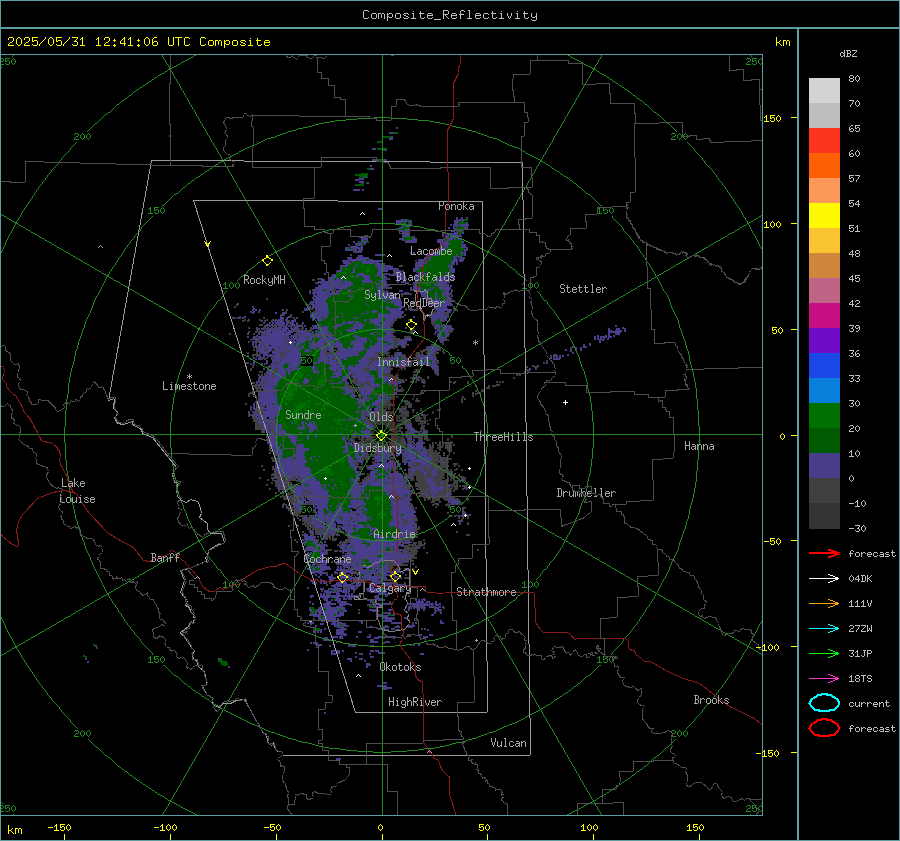Click the RockyMH label

264,280
